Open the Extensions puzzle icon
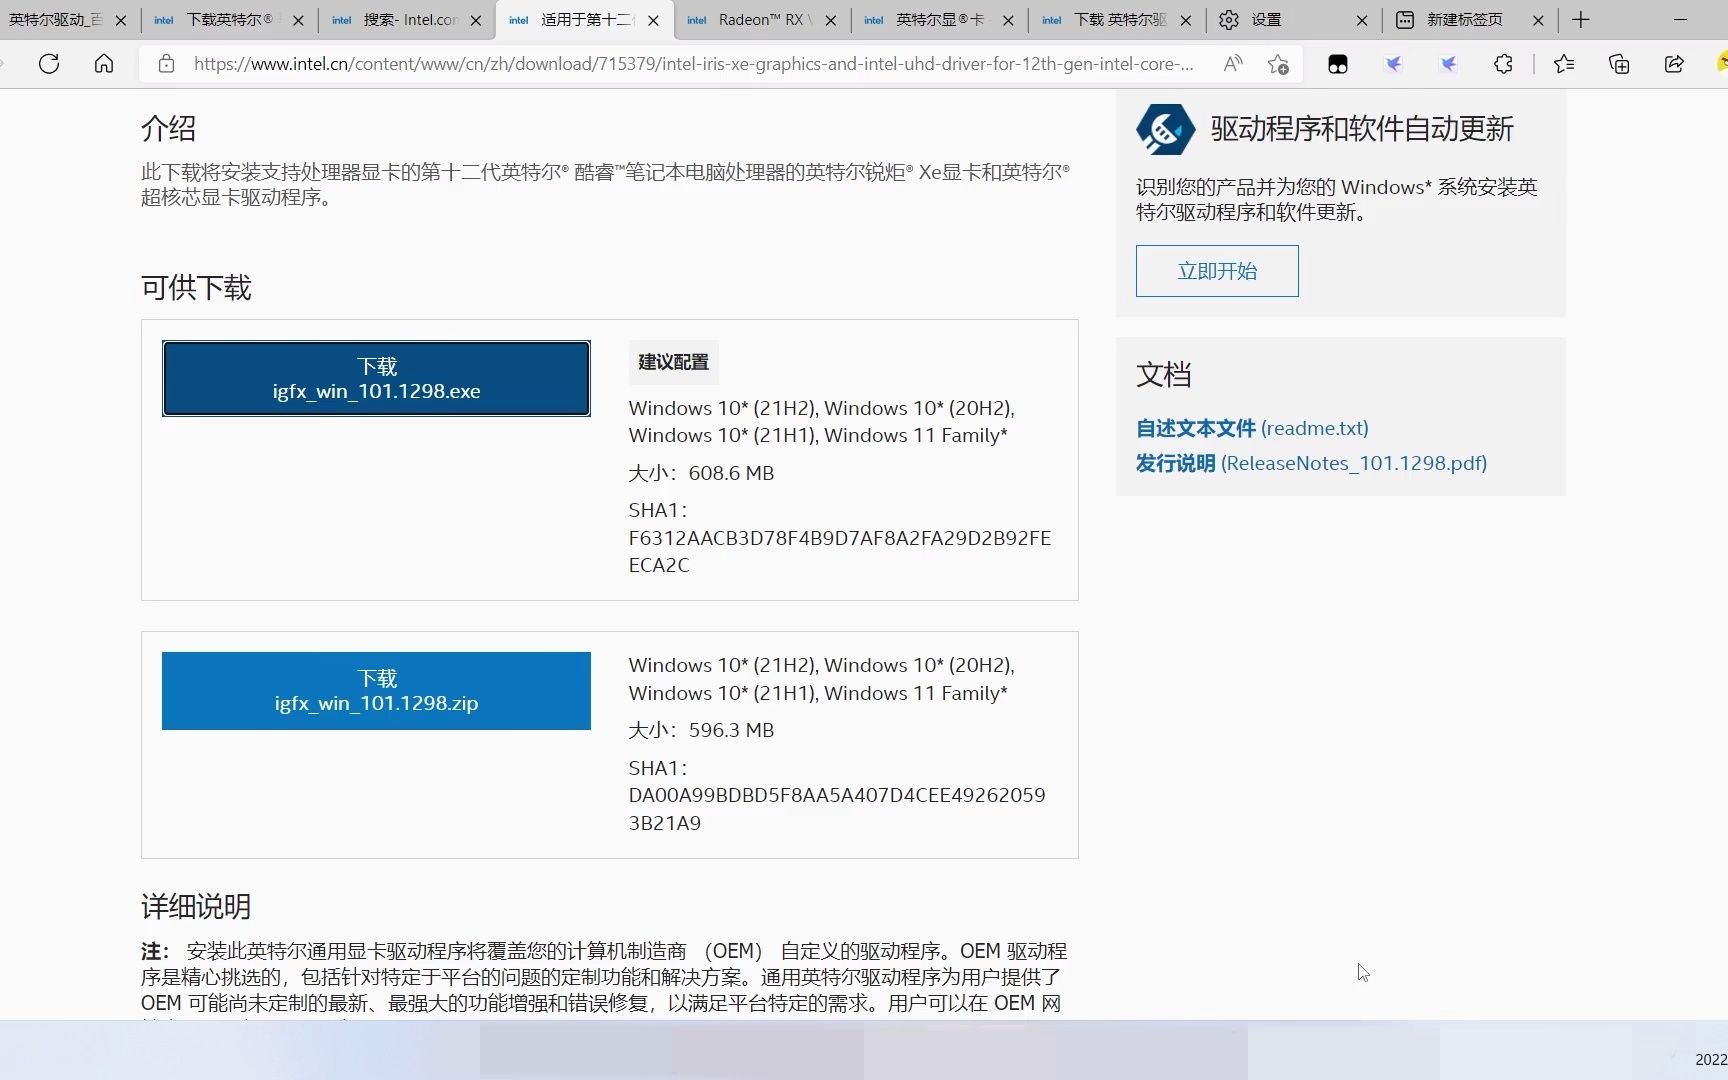The image size is (1728, 1080). pyautogui.click(x=1503, y=64)
